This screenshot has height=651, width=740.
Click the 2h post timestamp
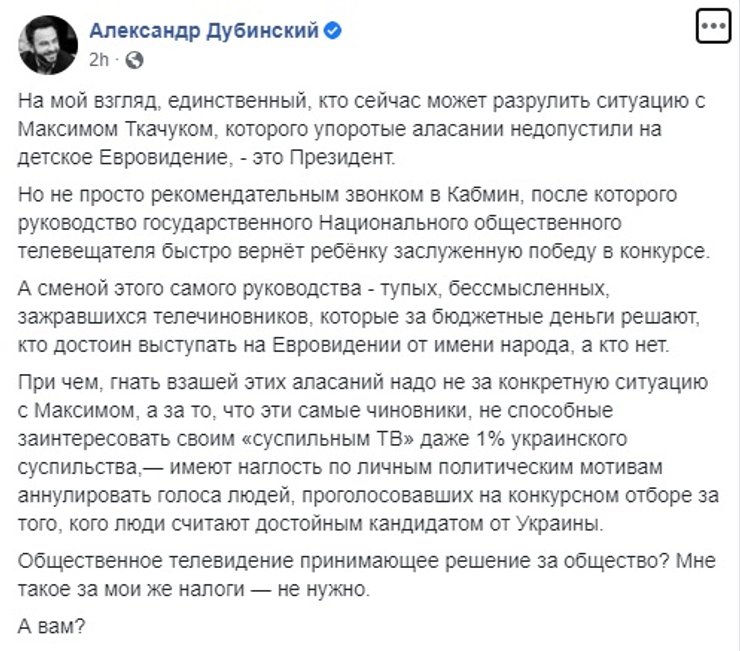pos(98,60)
